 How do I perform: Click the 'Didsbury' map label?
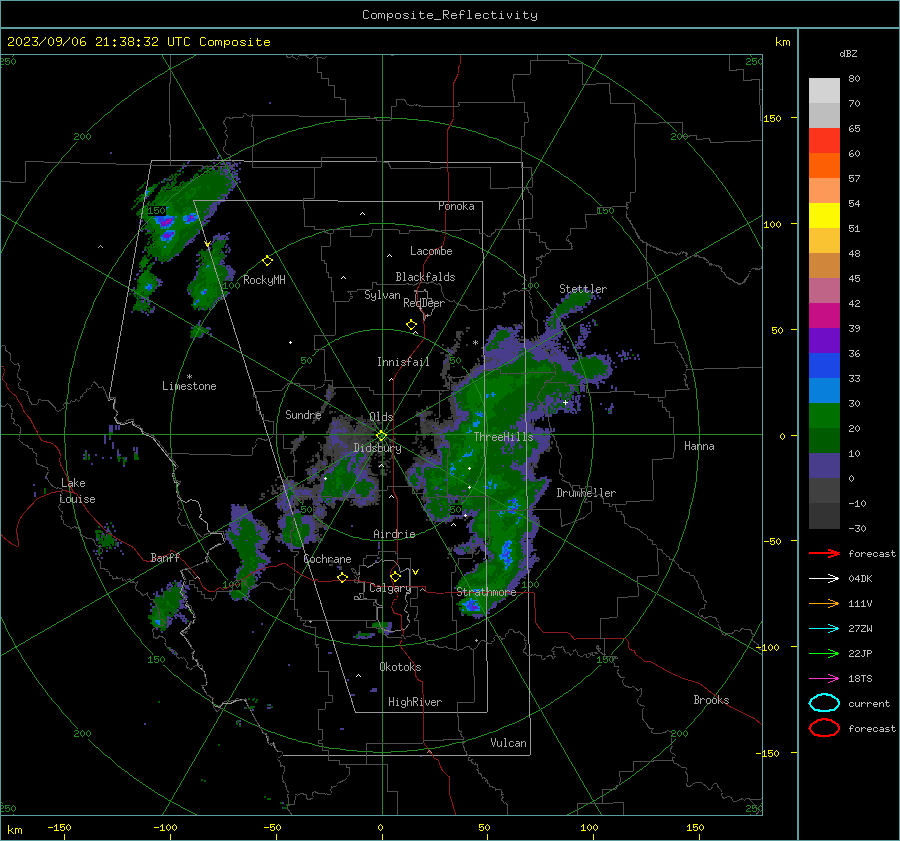[377, 448]
